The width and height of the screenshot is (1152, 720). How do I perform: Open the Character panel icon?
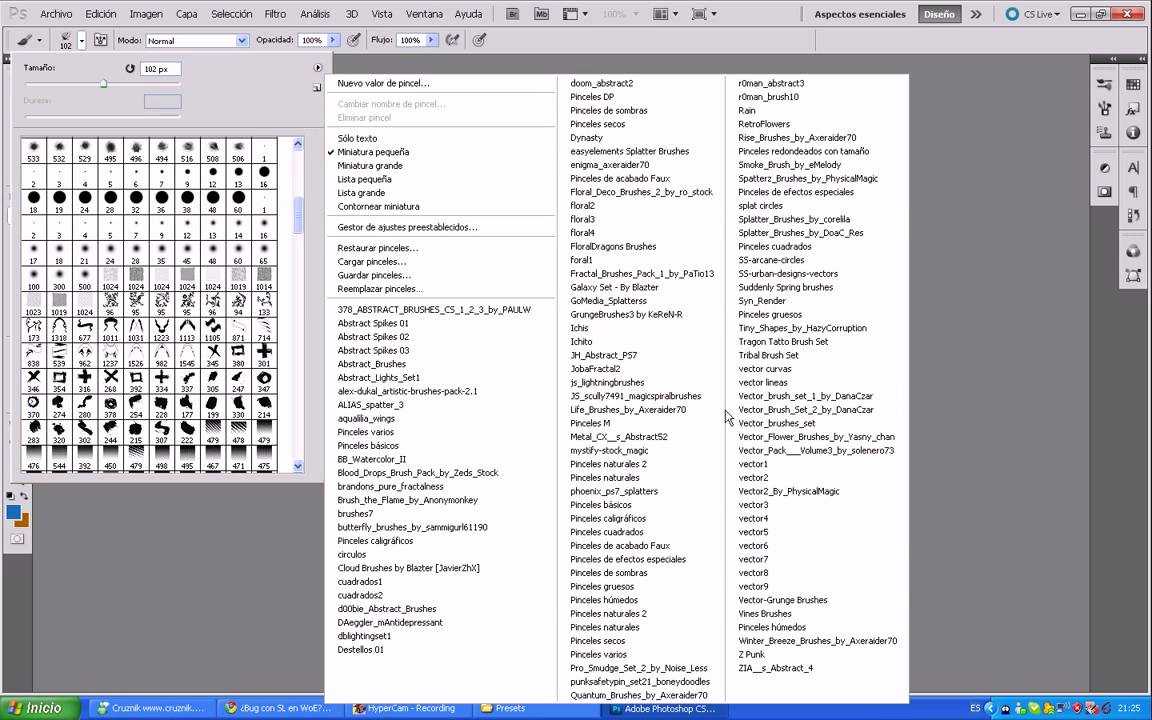click(1133, 168)
